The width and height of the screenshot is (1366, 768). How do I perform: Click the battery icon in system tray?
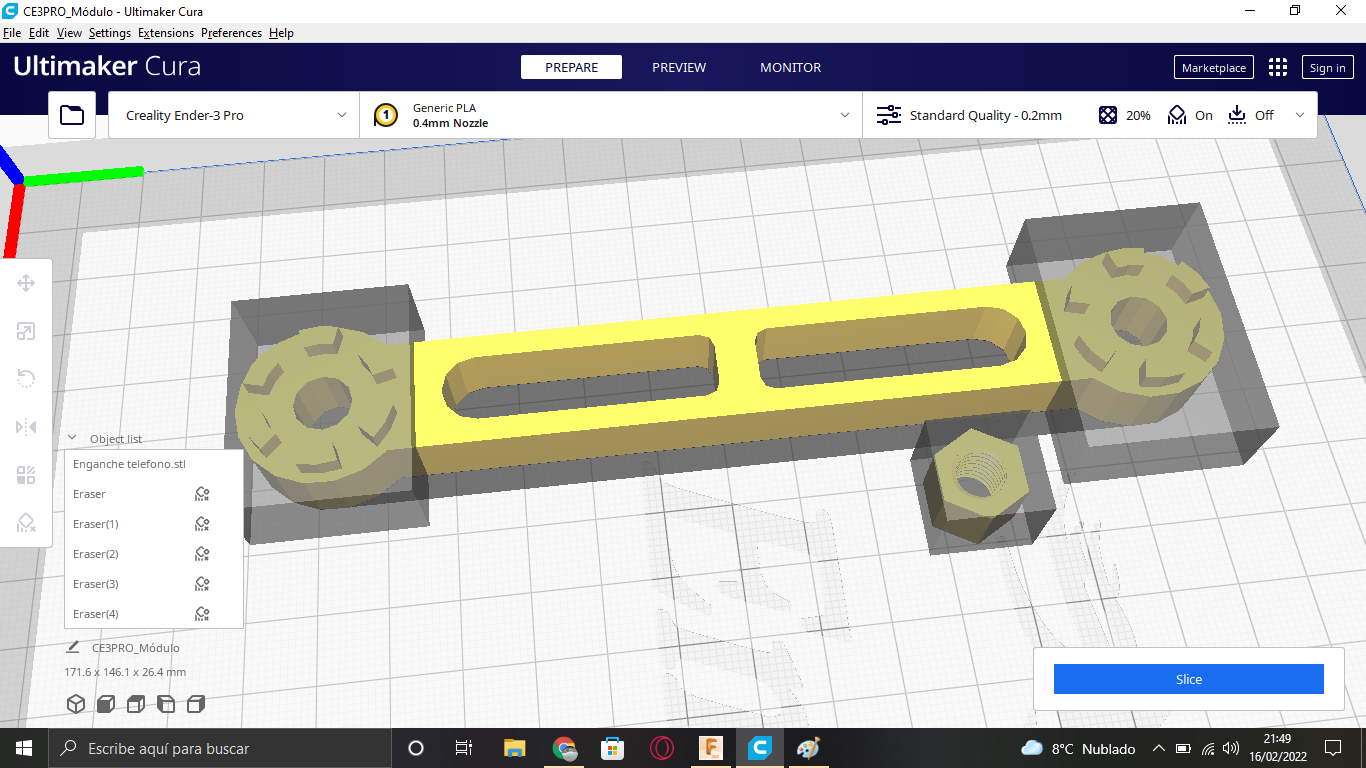tap(1183, 748)
